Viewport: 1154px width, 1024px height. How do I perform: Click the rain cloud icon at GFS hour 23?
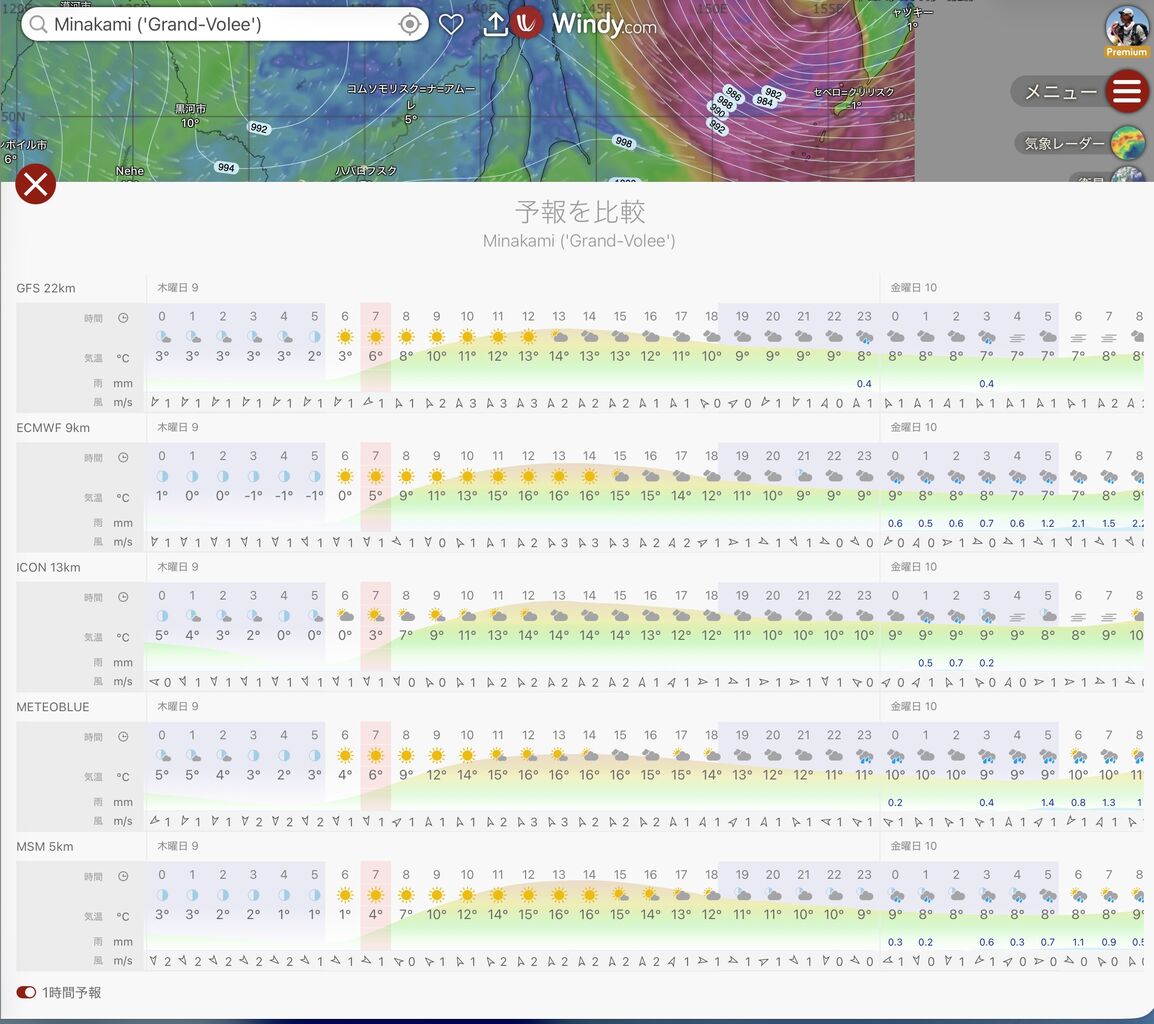(865, 337)
